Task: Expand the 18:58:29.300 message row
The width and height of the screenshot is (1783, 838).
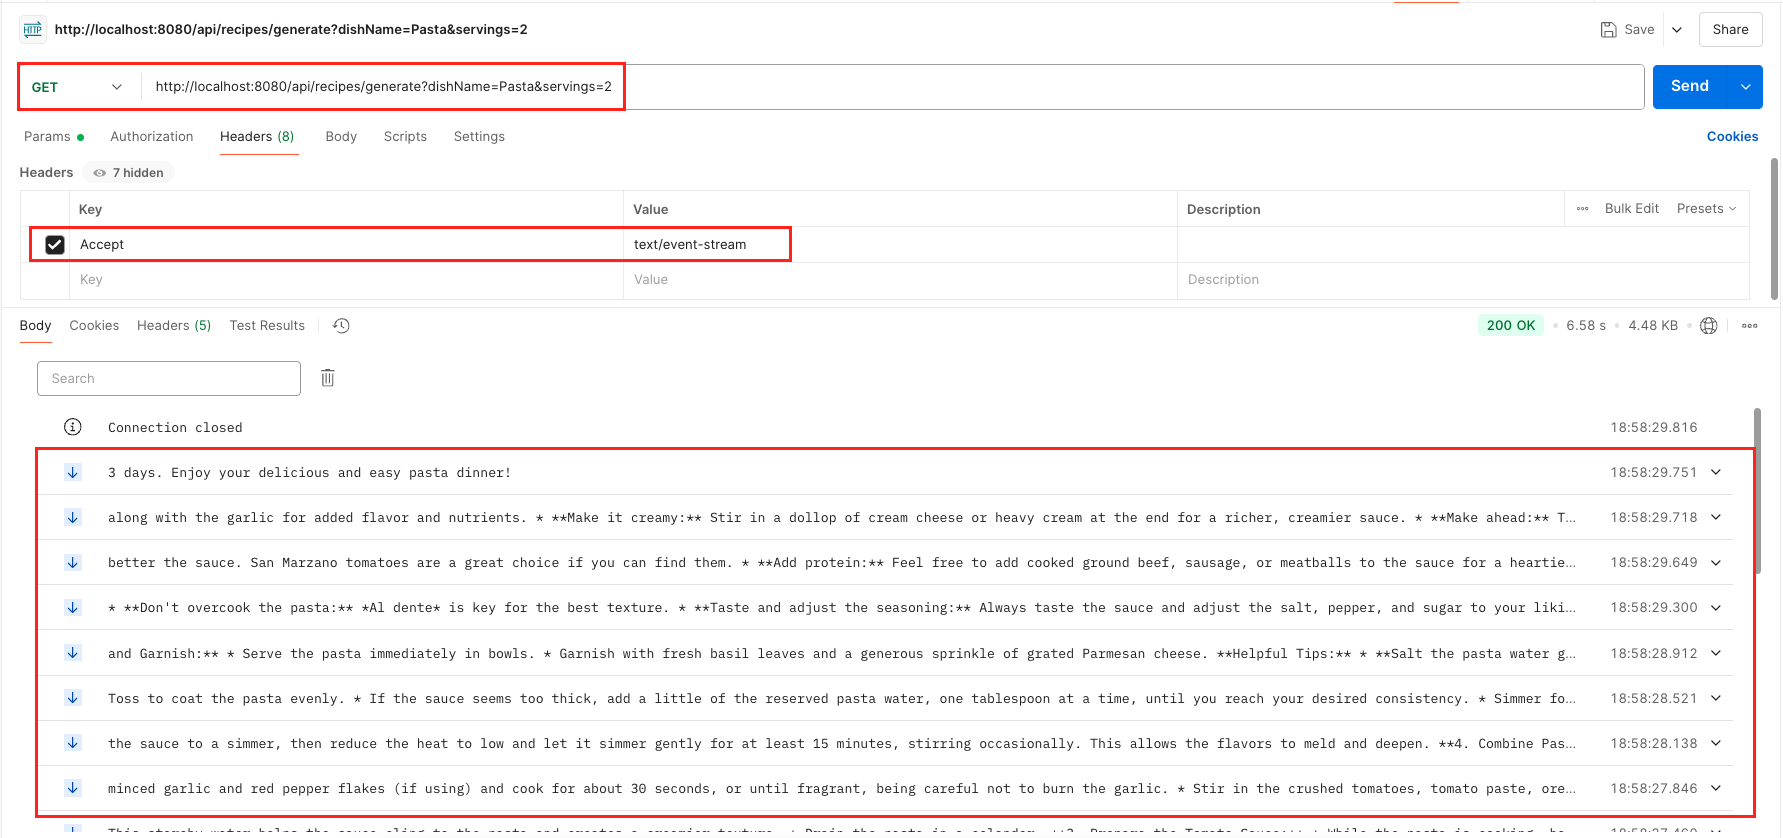Action: click(x=1716, y=608)
